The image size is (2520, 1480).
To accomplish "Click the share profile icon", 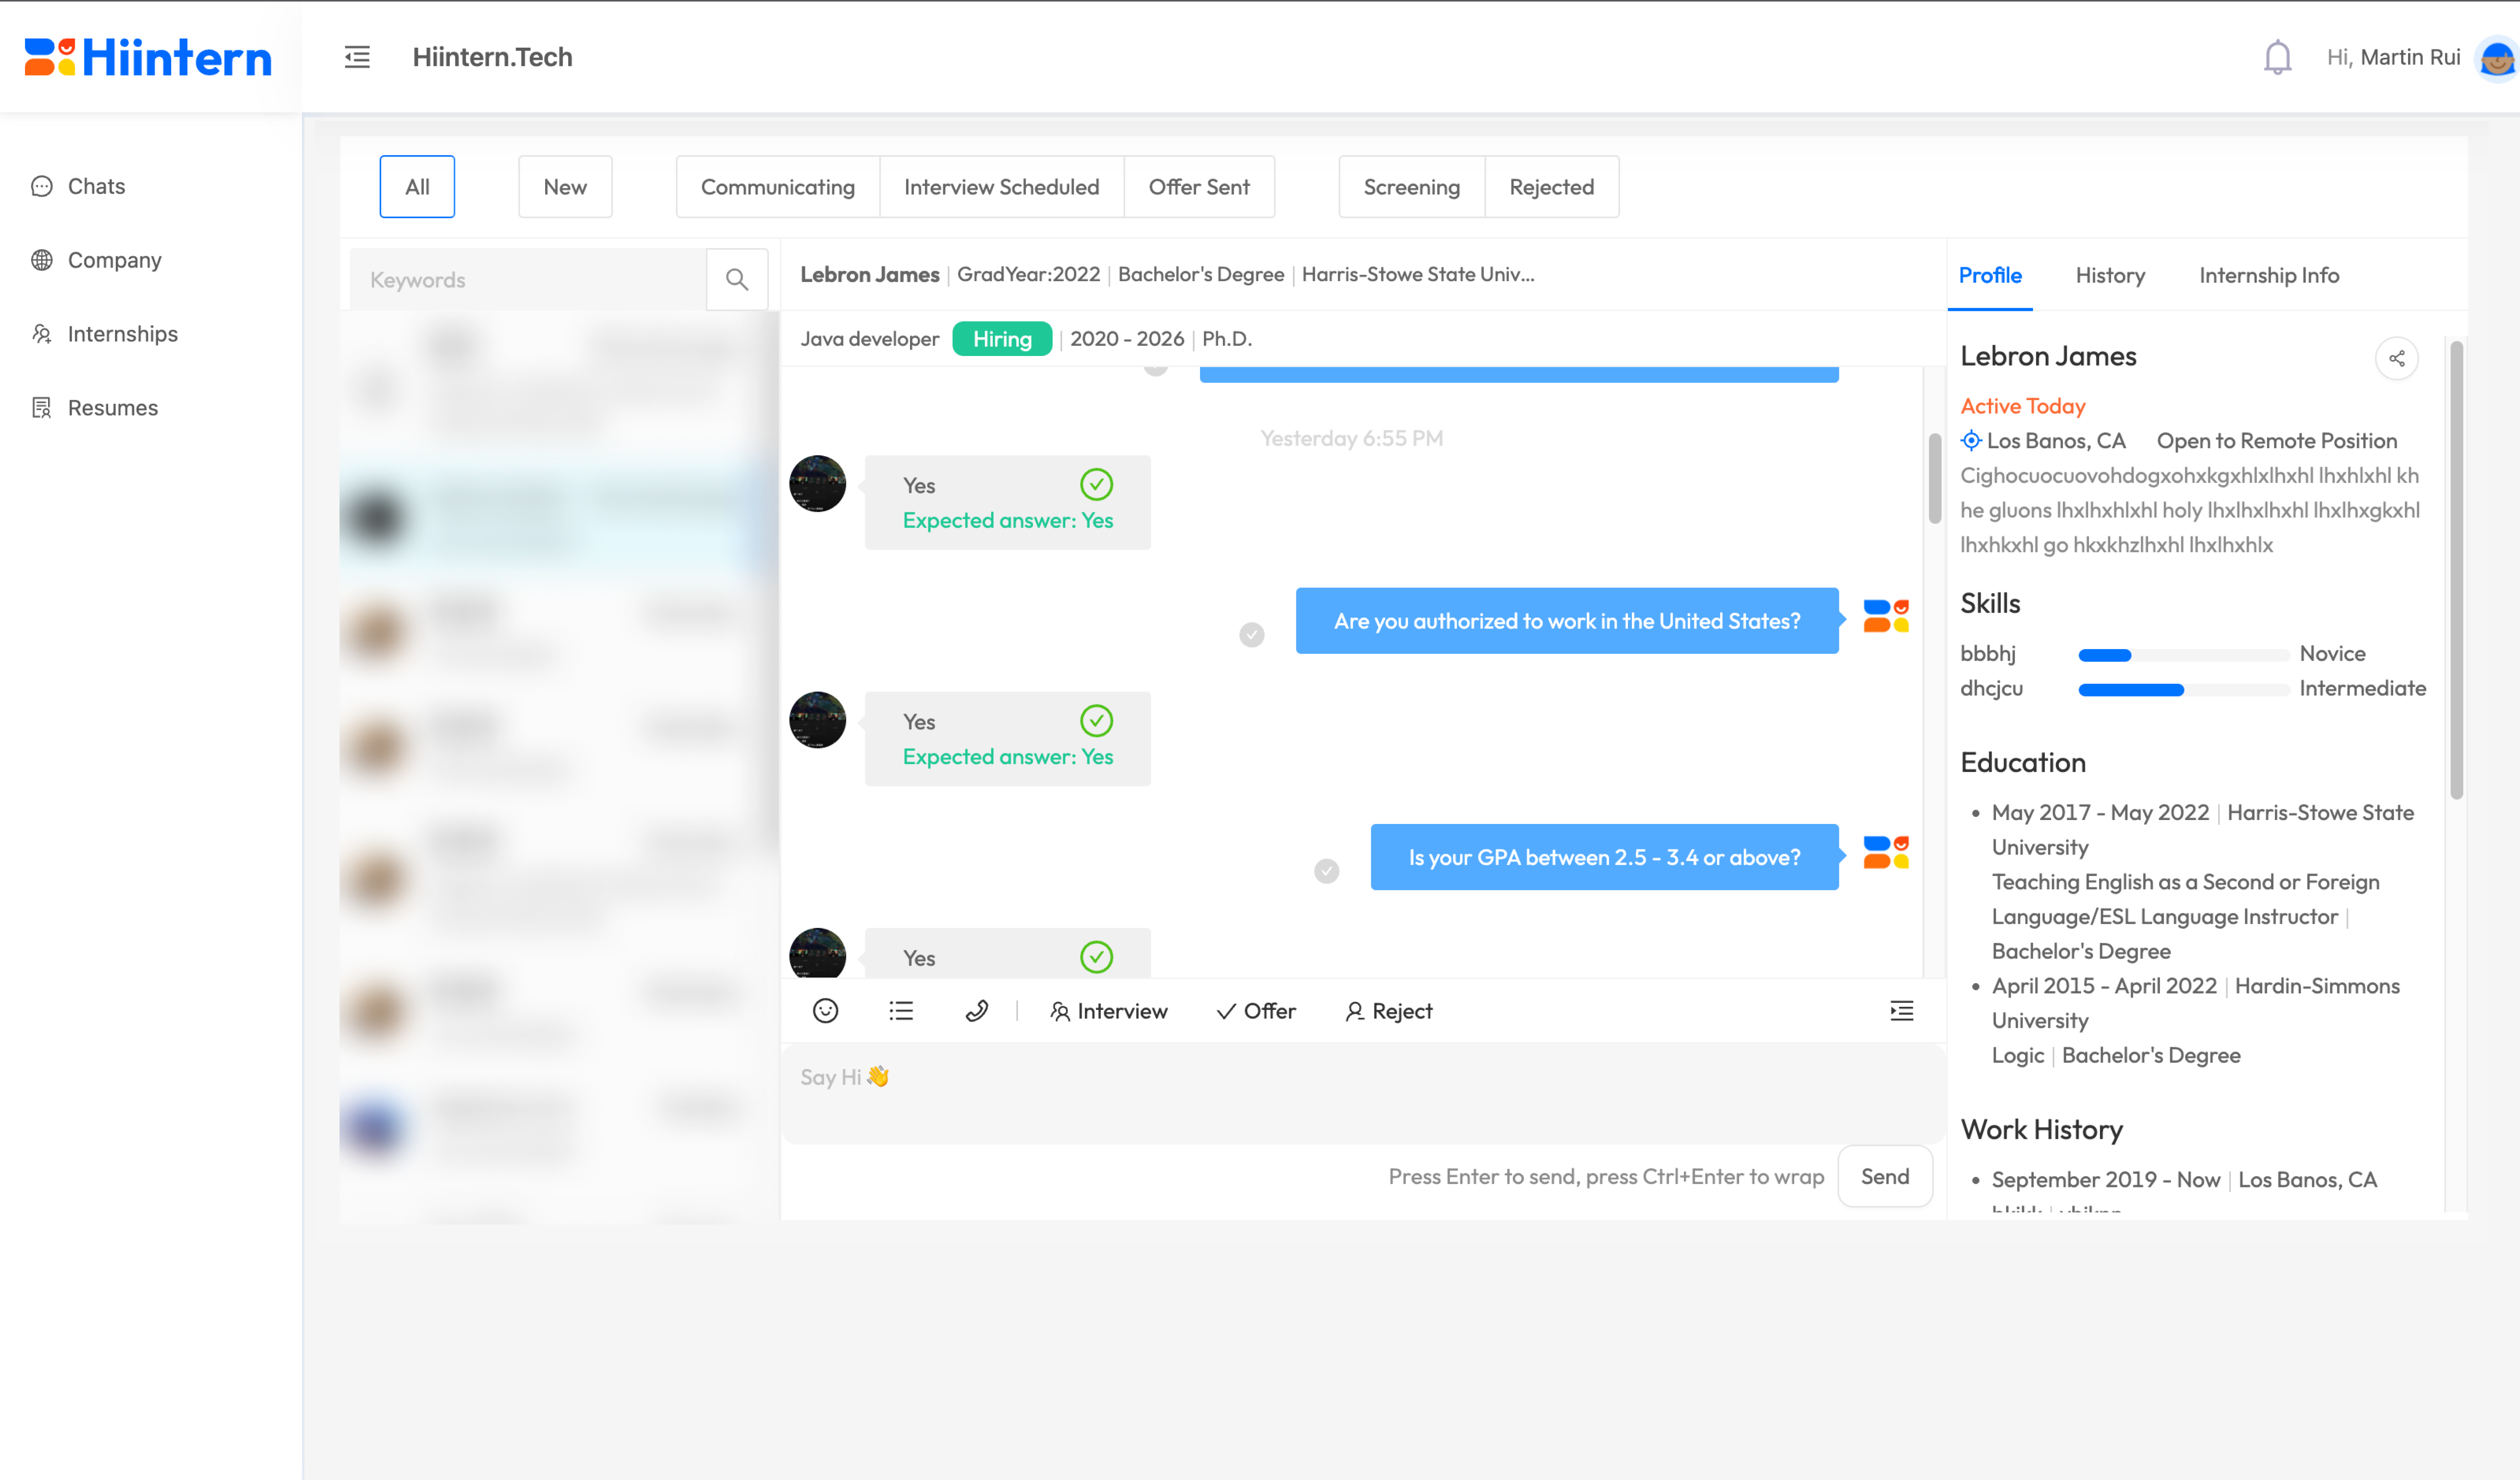I will [2397, 358].
